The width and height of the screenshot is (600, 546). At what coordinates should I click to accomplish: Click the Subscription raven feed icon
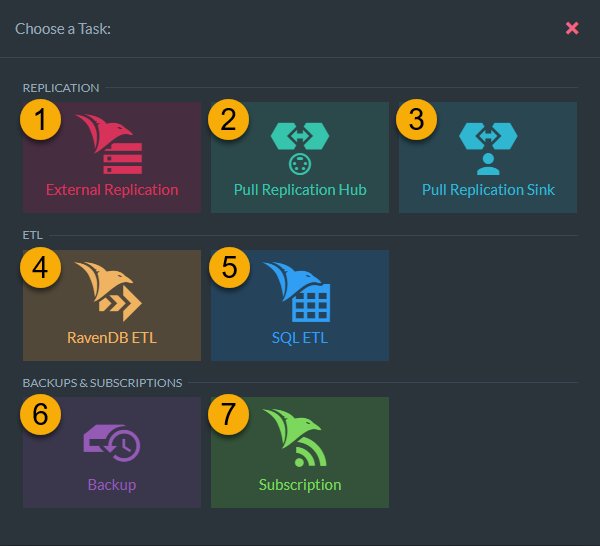point(297,438)
